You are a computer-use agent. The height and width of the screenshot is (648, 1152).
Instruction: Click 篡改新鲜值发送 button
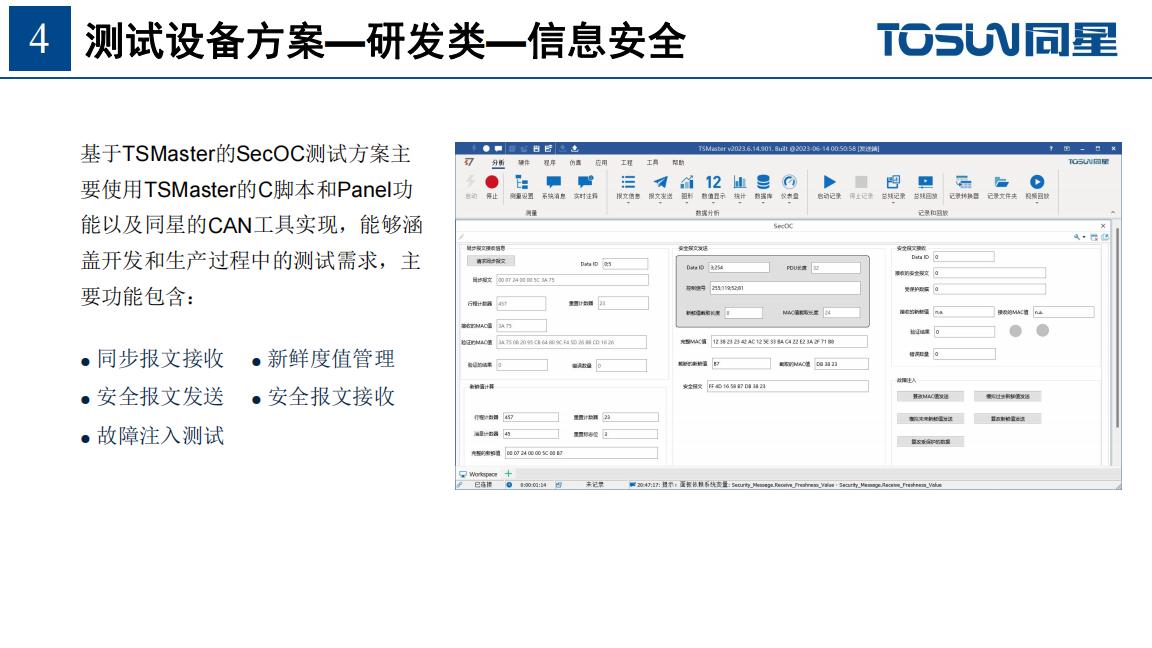pyautogui.click(x=1007, y=419)
